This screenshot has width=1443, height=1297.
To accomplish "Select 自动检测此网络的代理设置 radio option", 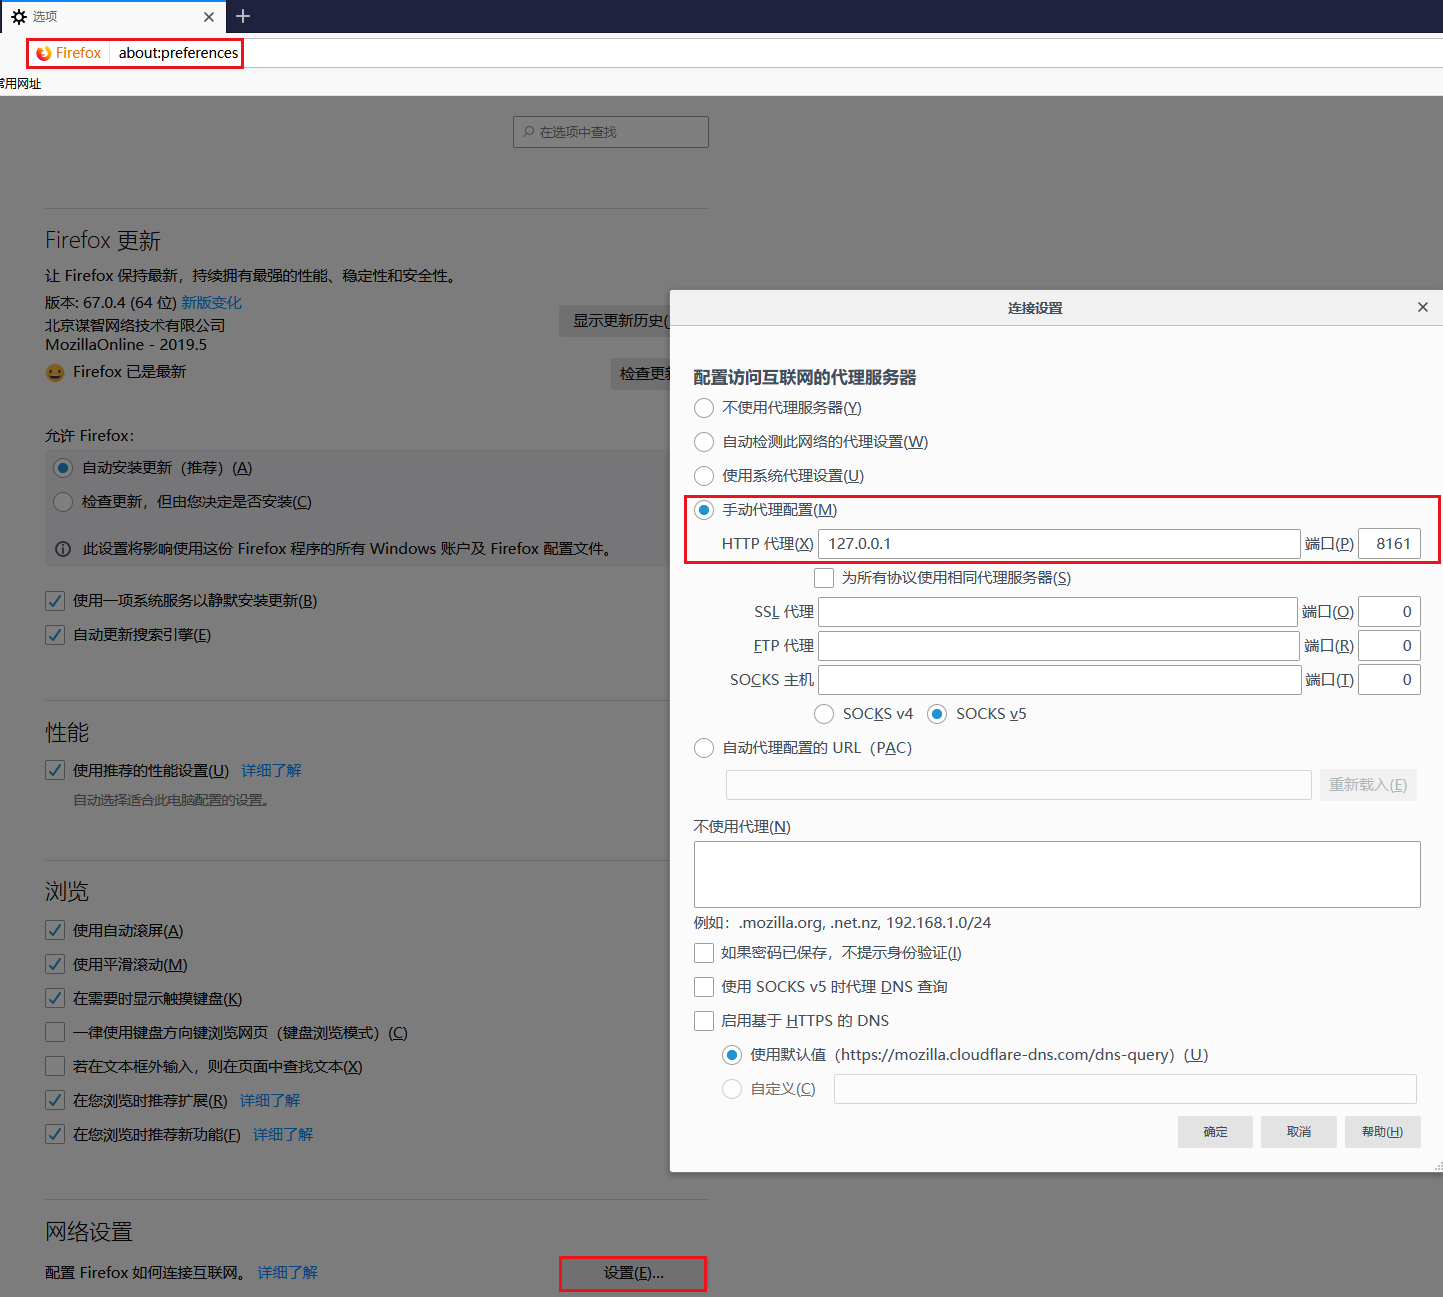I will pos(704,442).
